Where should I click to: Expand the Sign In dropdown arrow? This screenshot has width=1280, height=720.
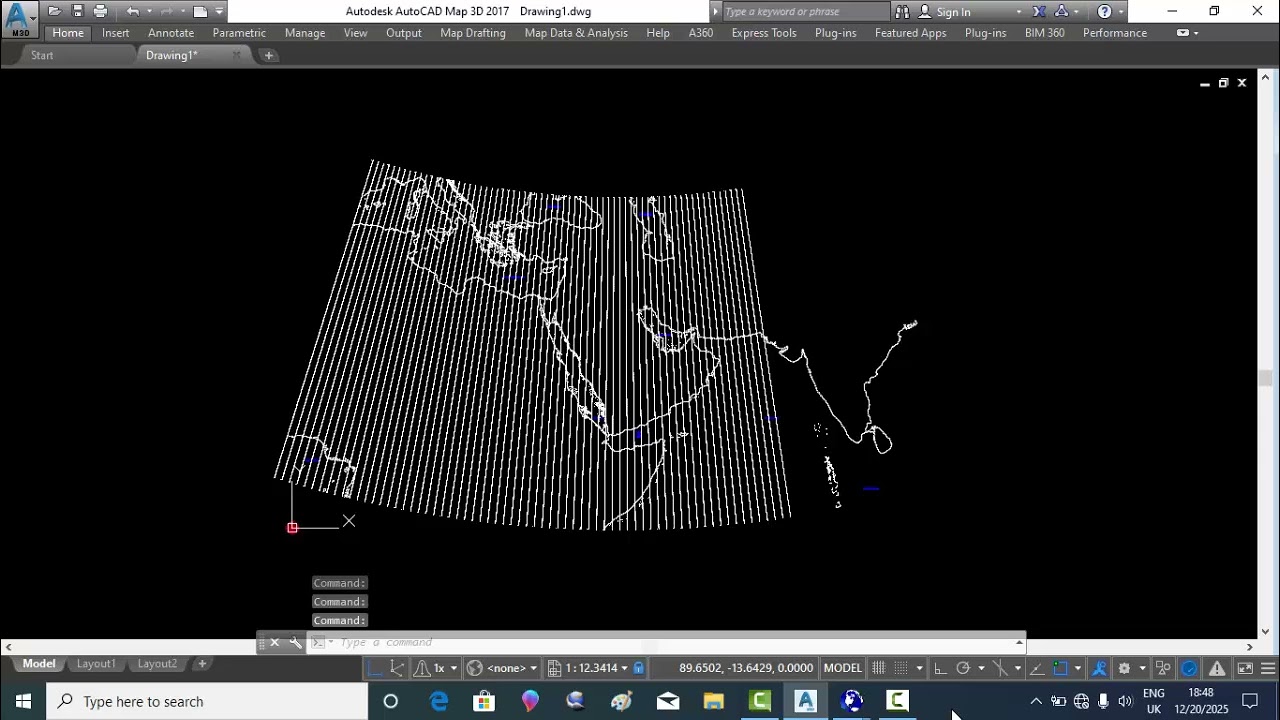click(1019, 12)
